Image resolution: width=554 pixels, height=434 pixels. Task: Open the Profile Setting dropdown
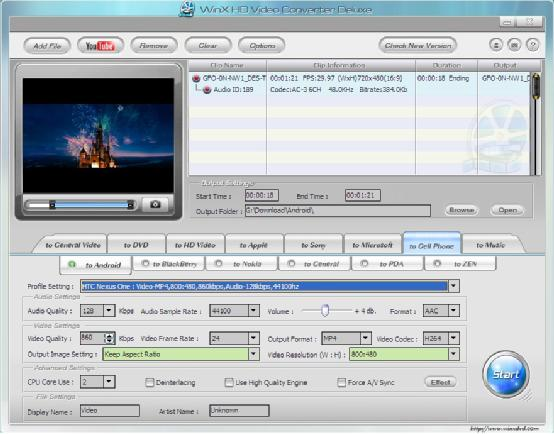point(454,286)
